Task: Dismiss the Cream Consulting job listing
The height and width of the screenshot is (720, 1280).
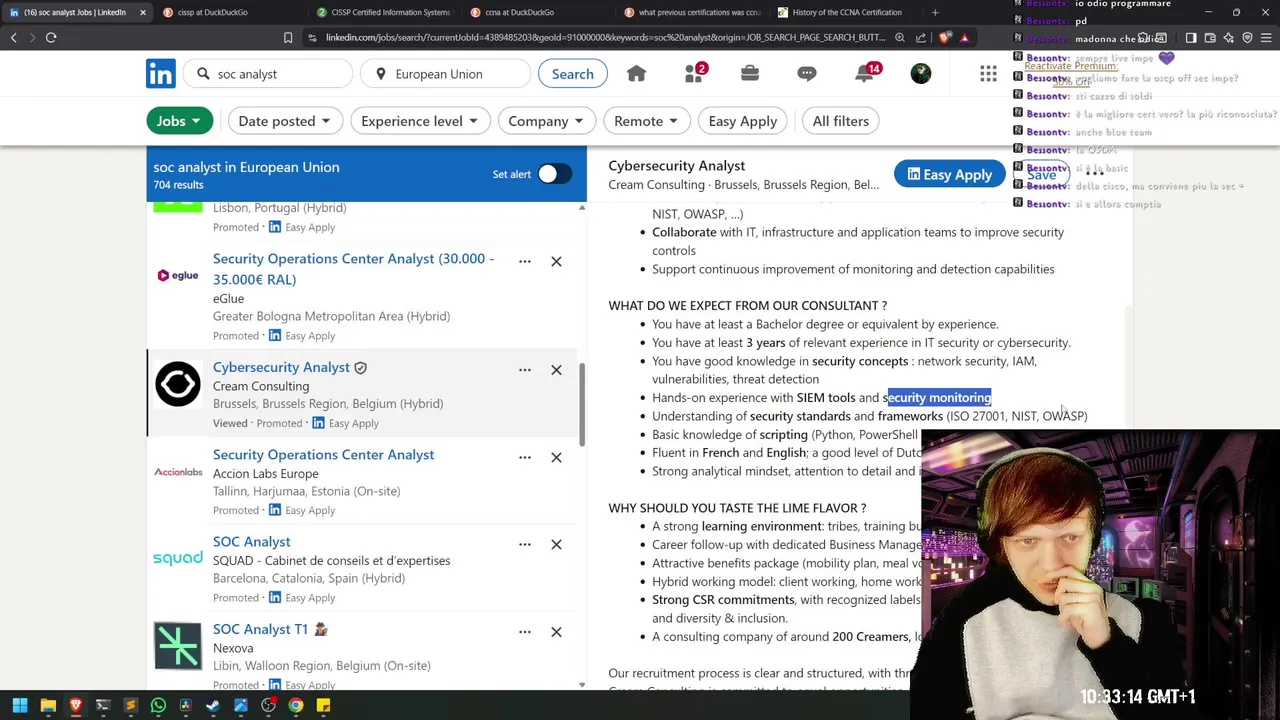Action: [x=556, y=370]
